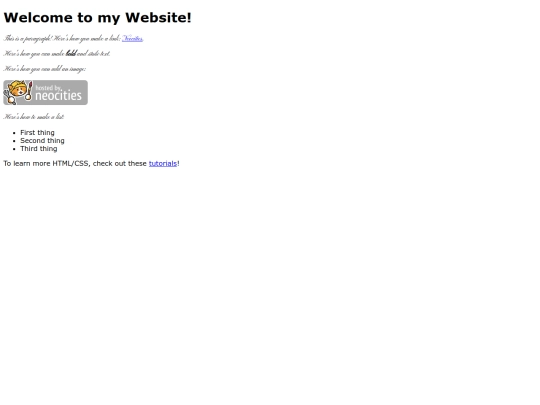Select the 'Third thing' list item
540x405 pixels.
pos(39,149)
